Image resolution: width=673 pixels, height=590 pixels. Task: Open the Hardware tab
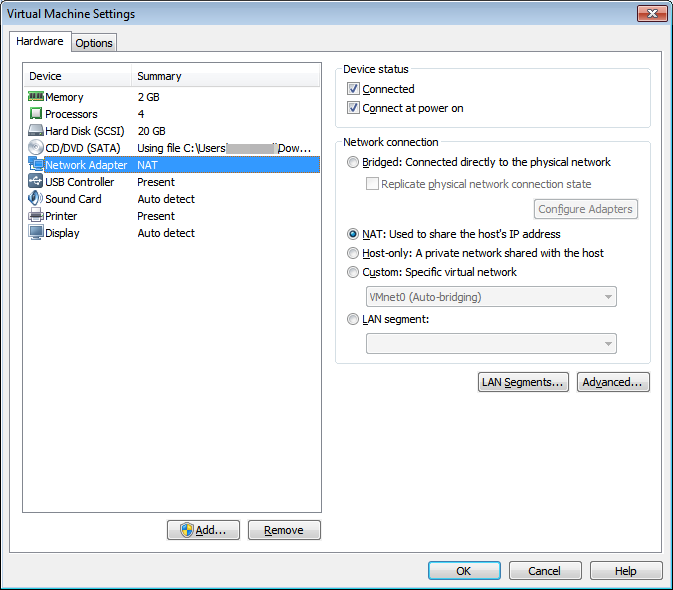point(40,42)
